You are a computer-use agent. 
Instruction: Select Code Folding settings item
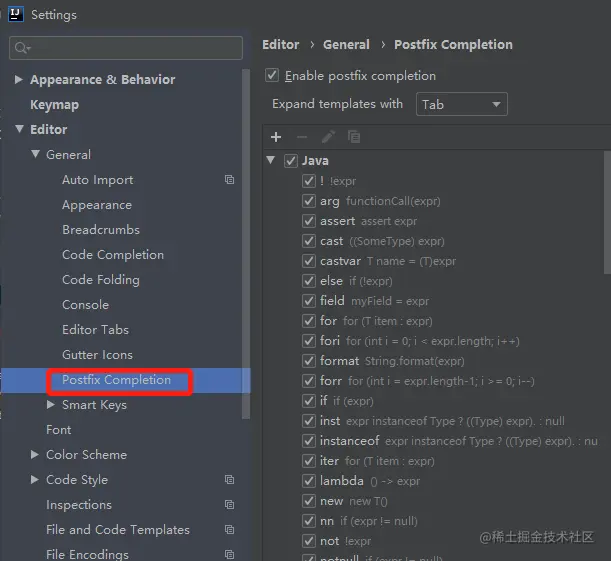(101, 280)
